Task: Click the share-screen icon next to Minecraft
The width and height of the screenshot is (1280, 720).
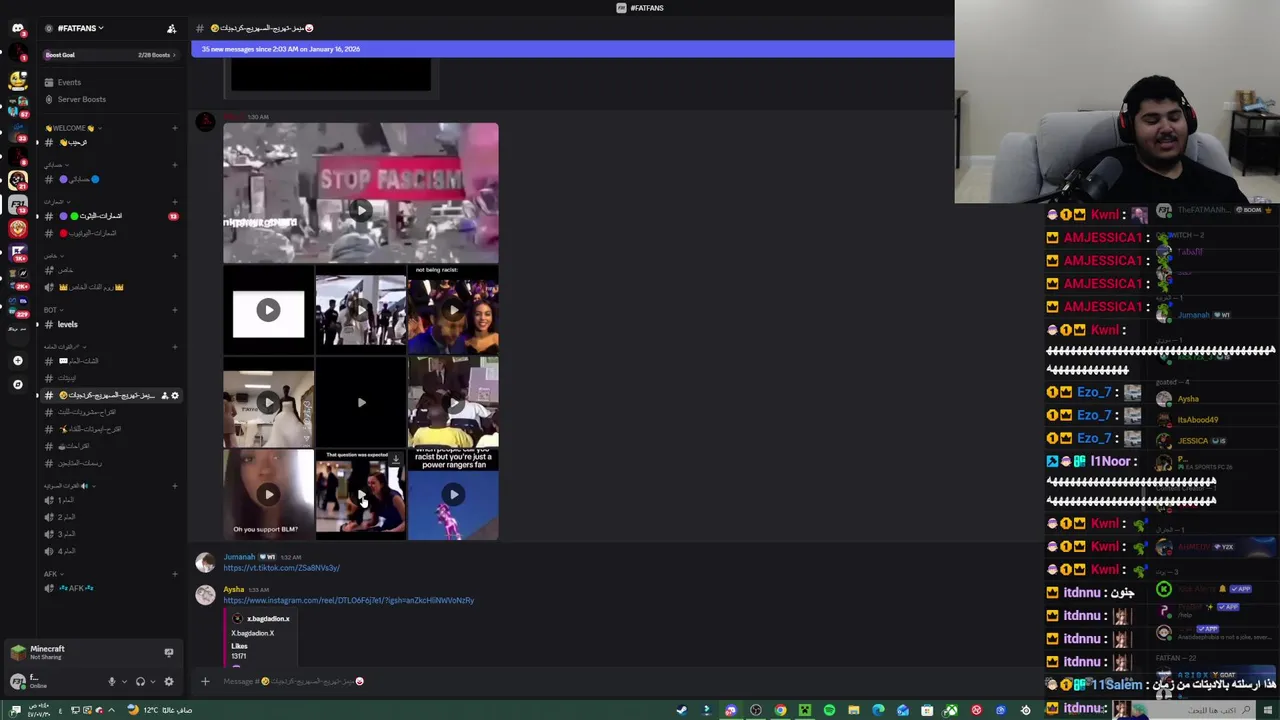Action: coord(168,652)
